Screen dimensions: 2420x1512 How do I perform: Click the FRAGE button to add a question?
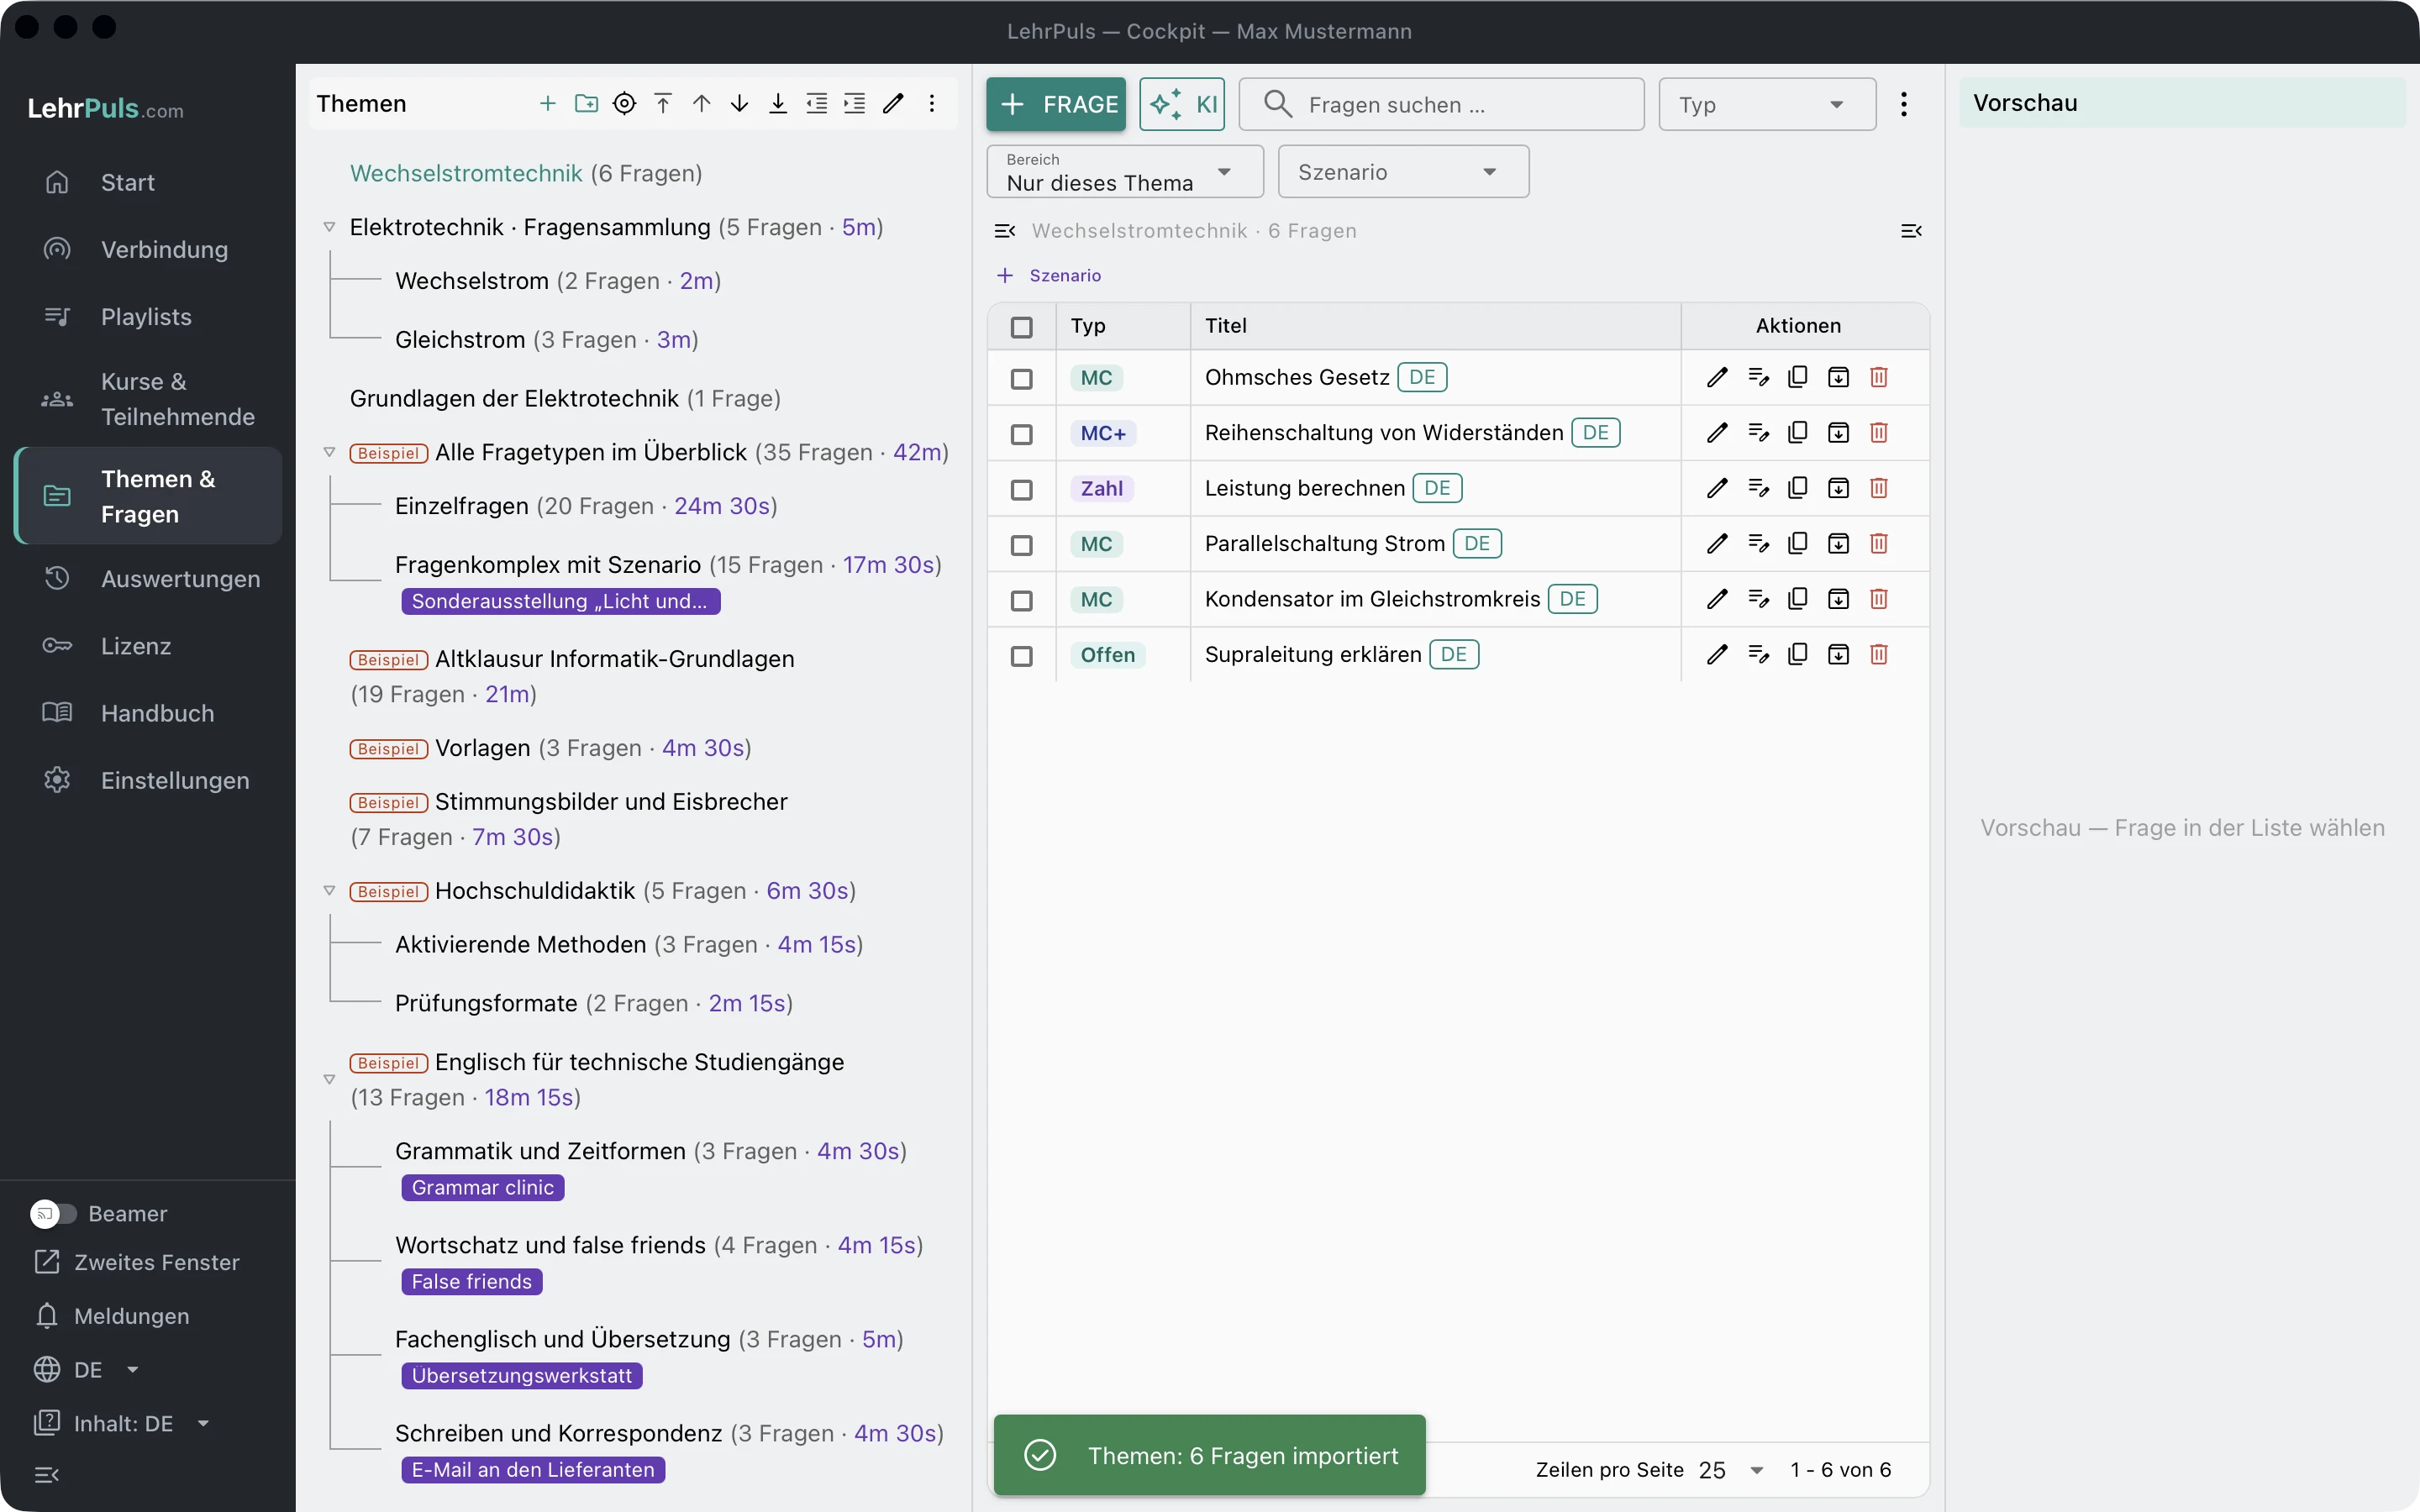[x=1056, y=104]
